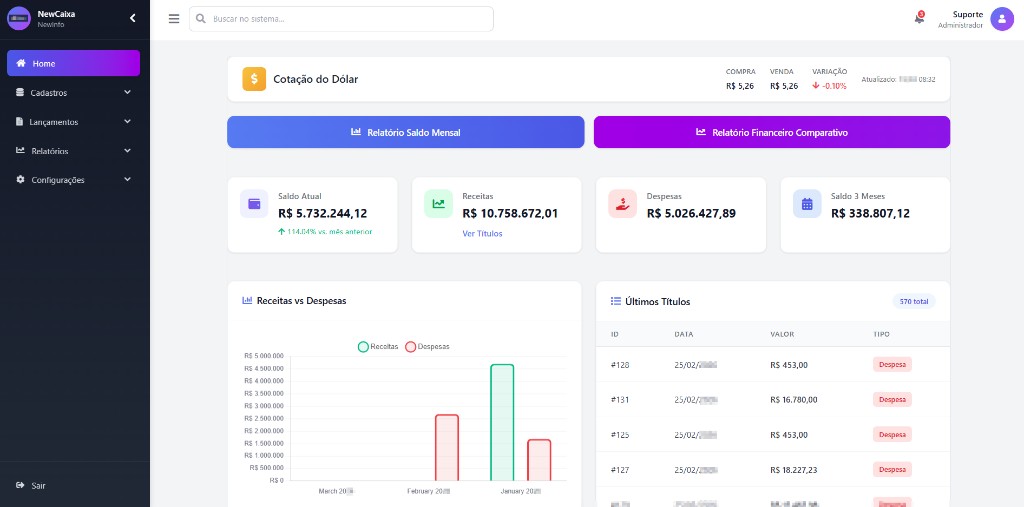Click the user avatar icon
The image size is (1024, 507).
(1001, 19)
